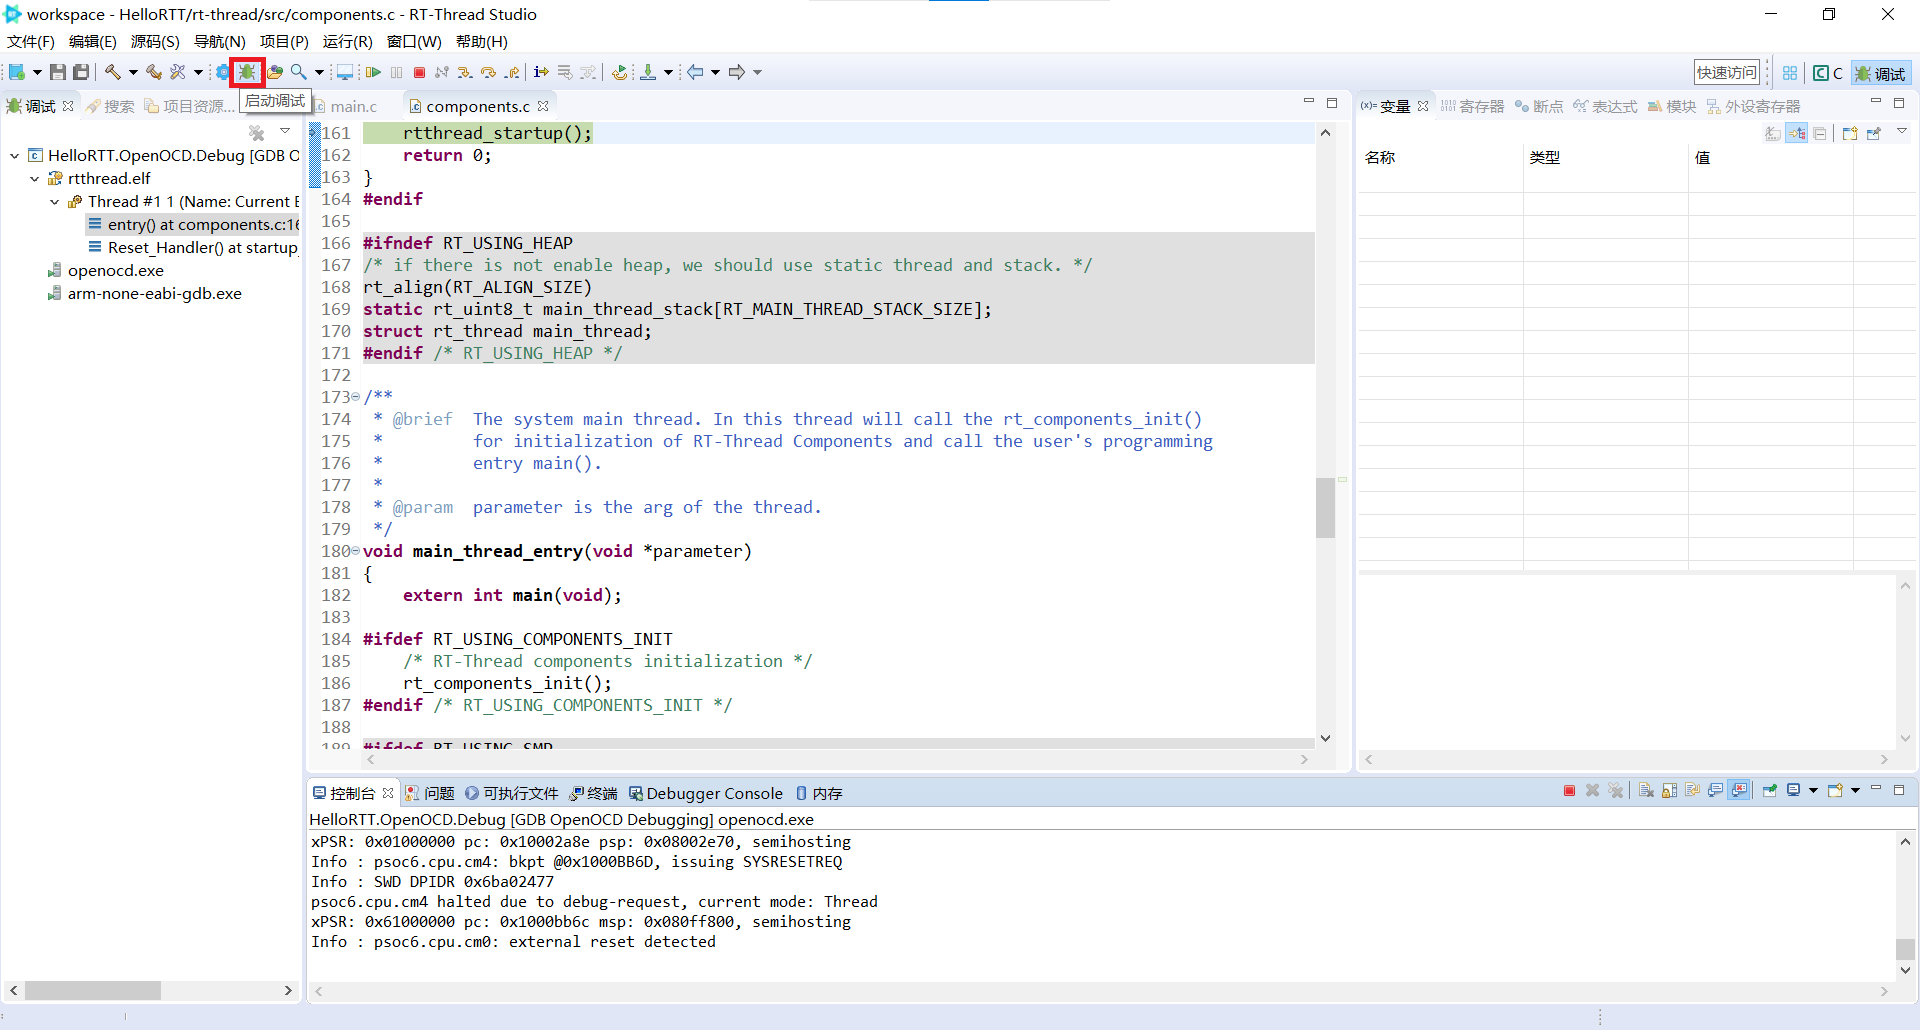1920x1030 pixels.
Task: Click the open folder icon beside the bug
Action: coord(274,72)
